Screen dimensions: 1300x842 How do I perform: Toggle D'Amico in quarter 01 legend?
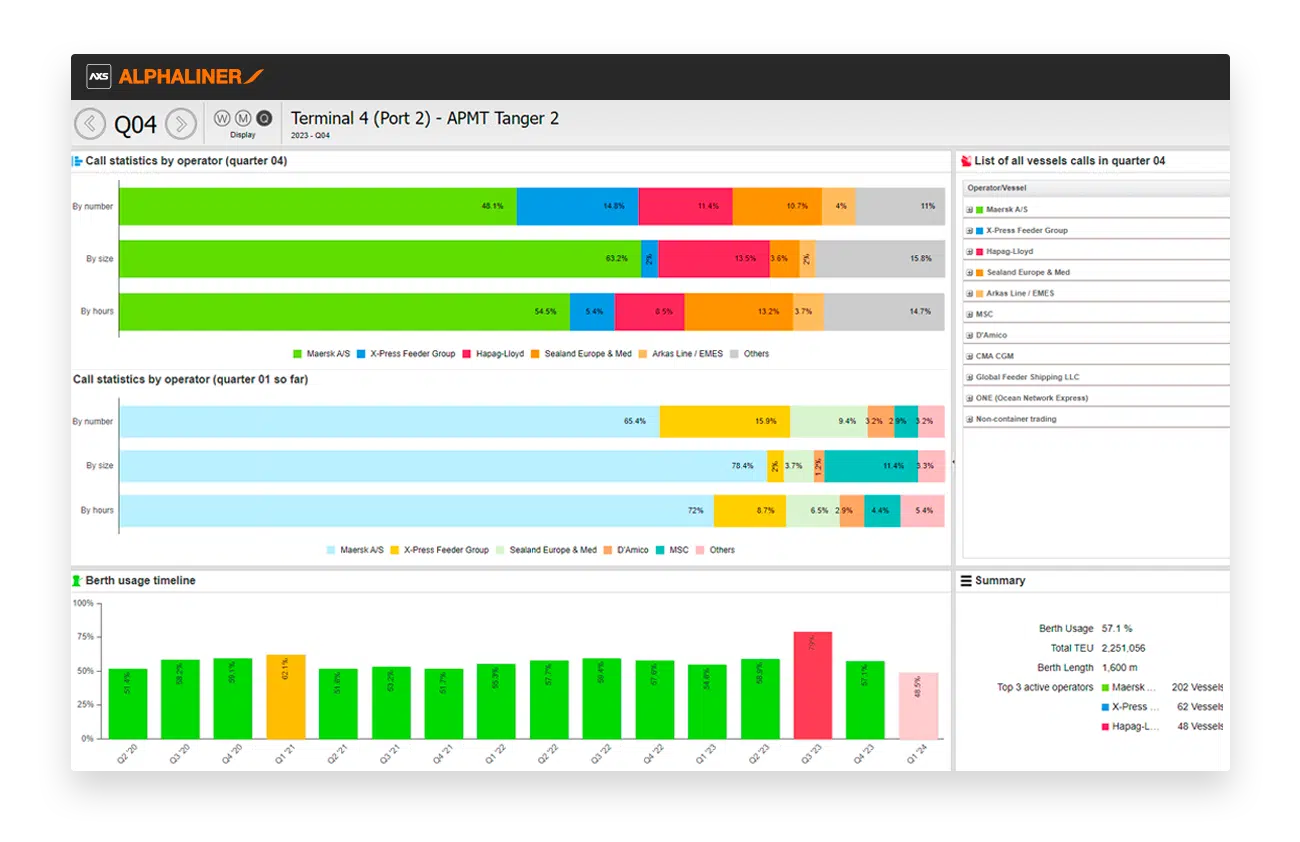[x=627, y=551]
